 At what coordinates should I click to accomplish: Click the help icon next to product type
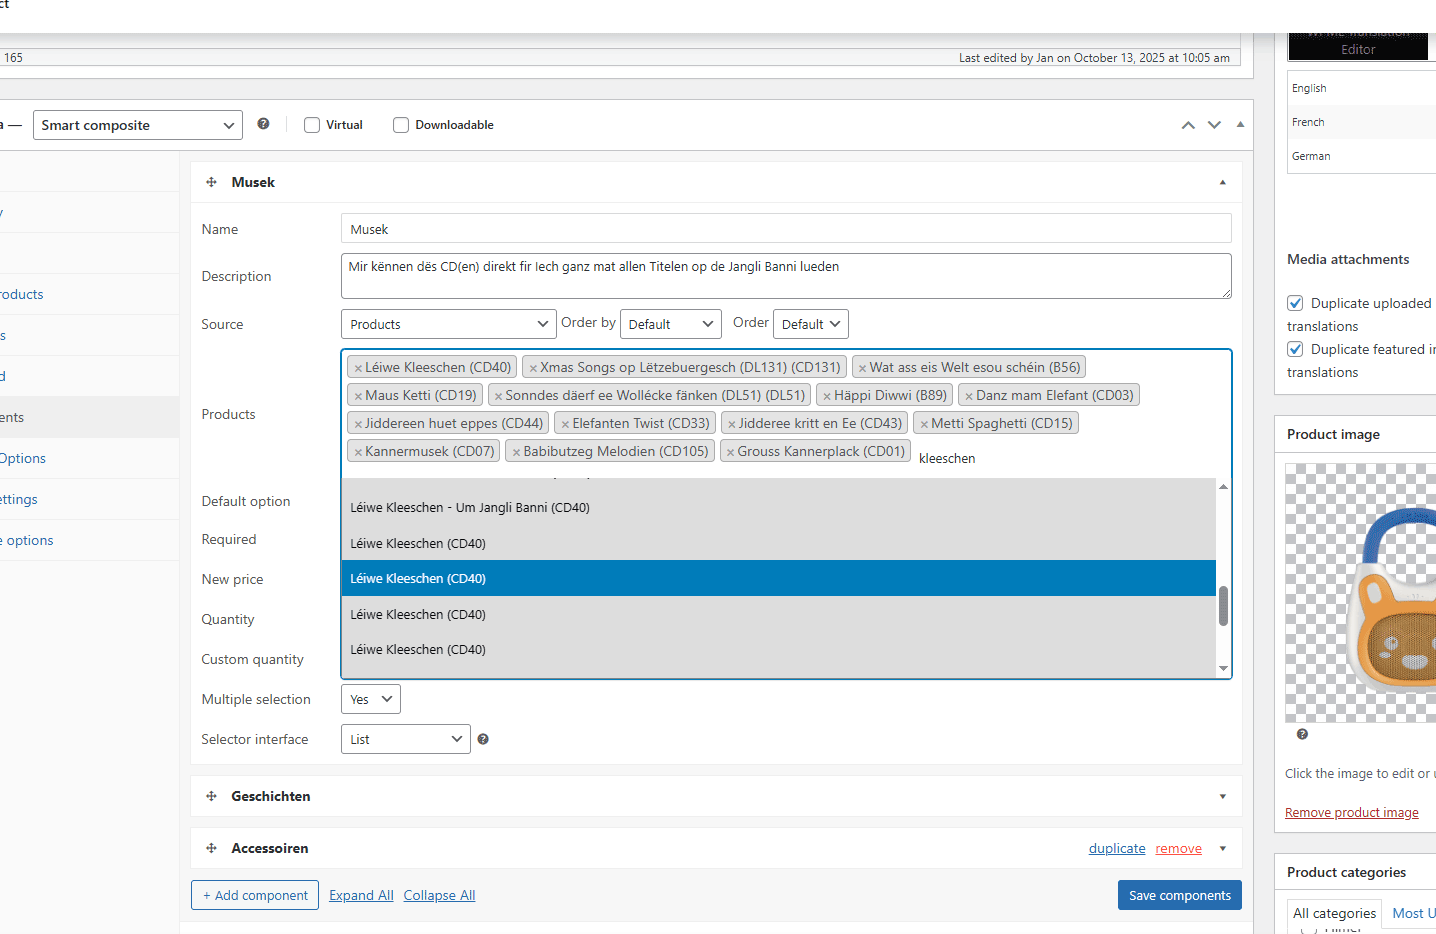coord(263,124)
